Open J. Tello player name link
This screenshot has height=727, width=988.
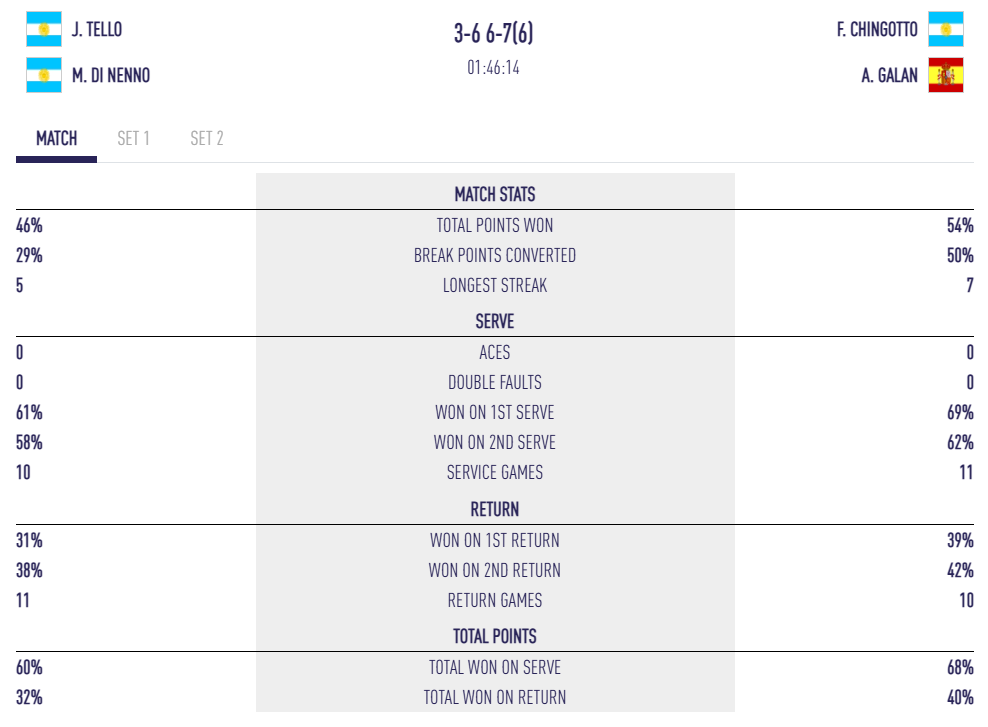click(97, 30)
